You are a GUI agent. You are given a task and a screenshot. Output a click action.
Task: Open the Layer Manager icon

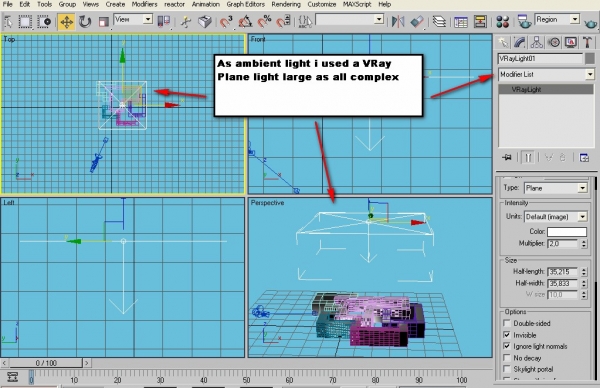(x=439, y=21)
